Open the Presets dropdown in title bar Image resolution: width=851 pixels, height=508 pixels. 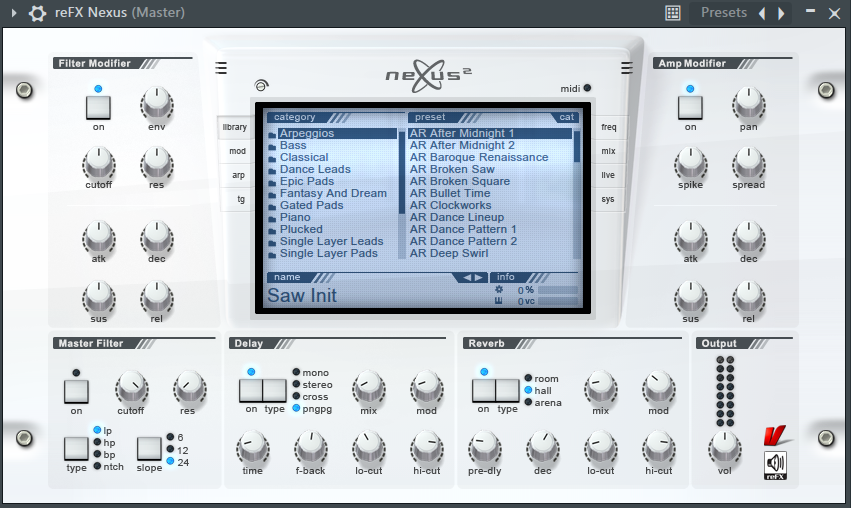coord(723,12)
